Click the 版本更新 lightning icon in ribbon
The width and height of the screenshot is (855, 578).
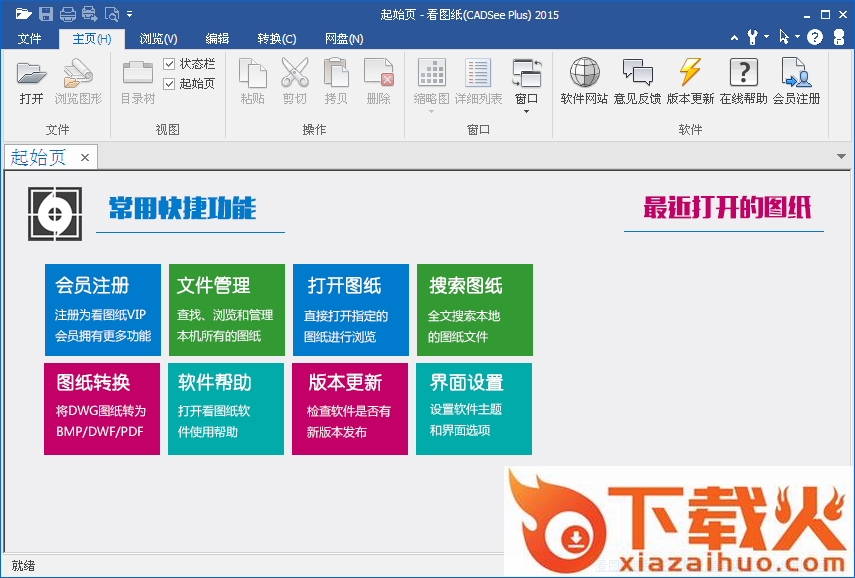[690, 74]
